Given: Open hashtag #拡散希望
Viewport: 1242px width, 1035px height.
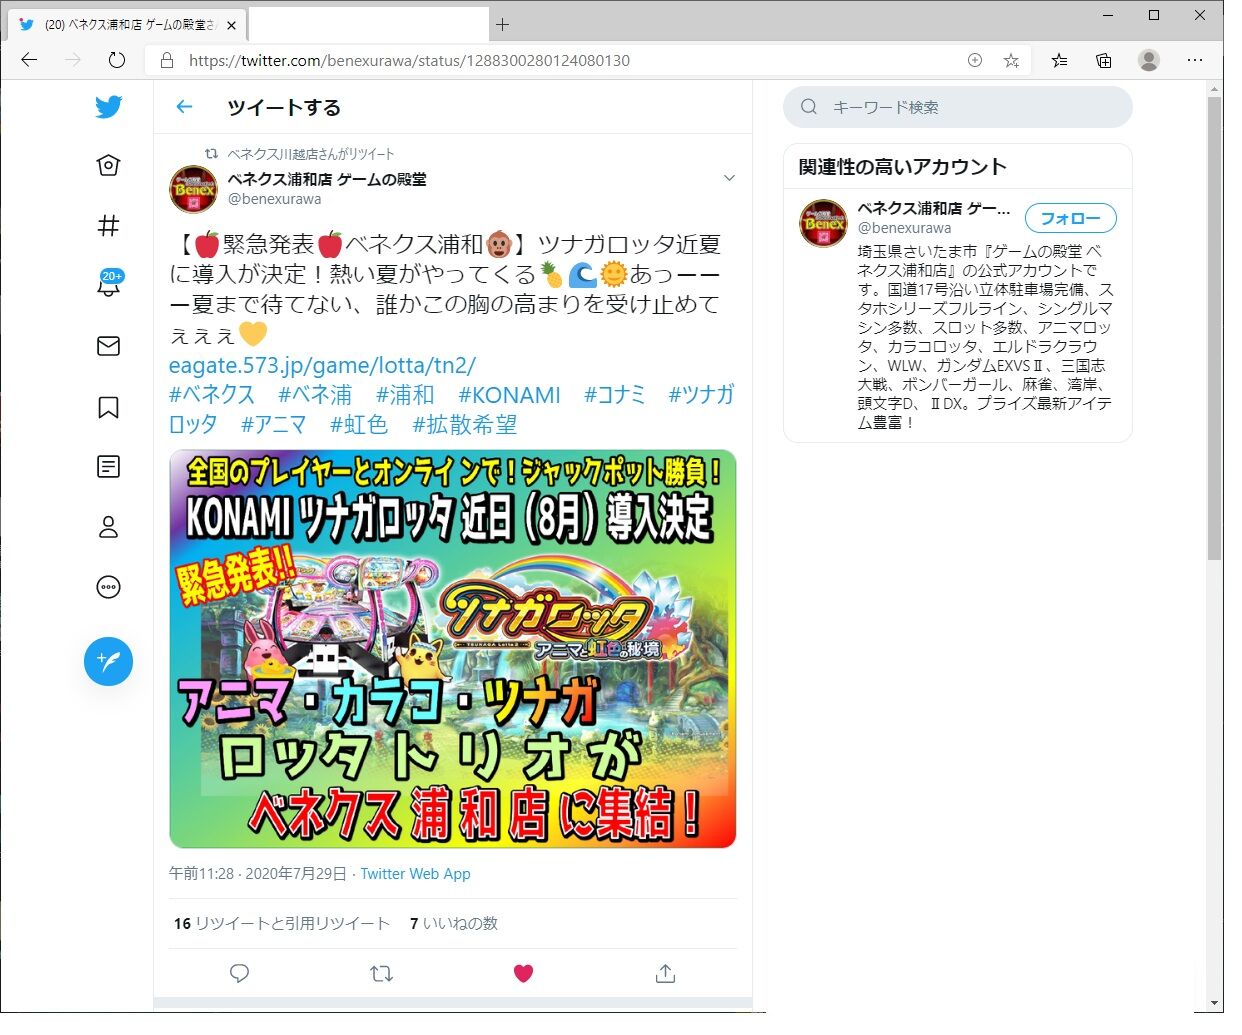Looking at the screenshot, I should (x=465, y=425).
